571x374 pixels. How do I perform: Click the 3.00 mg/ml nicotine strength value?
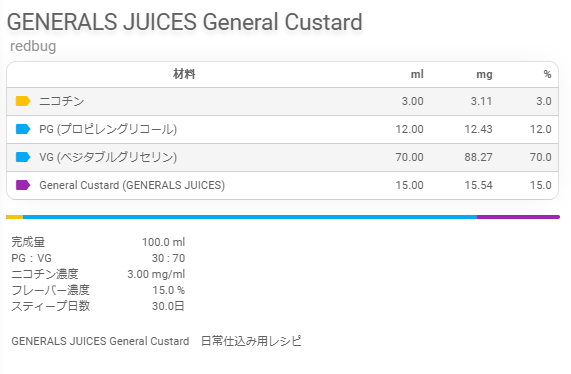(156, 274)
